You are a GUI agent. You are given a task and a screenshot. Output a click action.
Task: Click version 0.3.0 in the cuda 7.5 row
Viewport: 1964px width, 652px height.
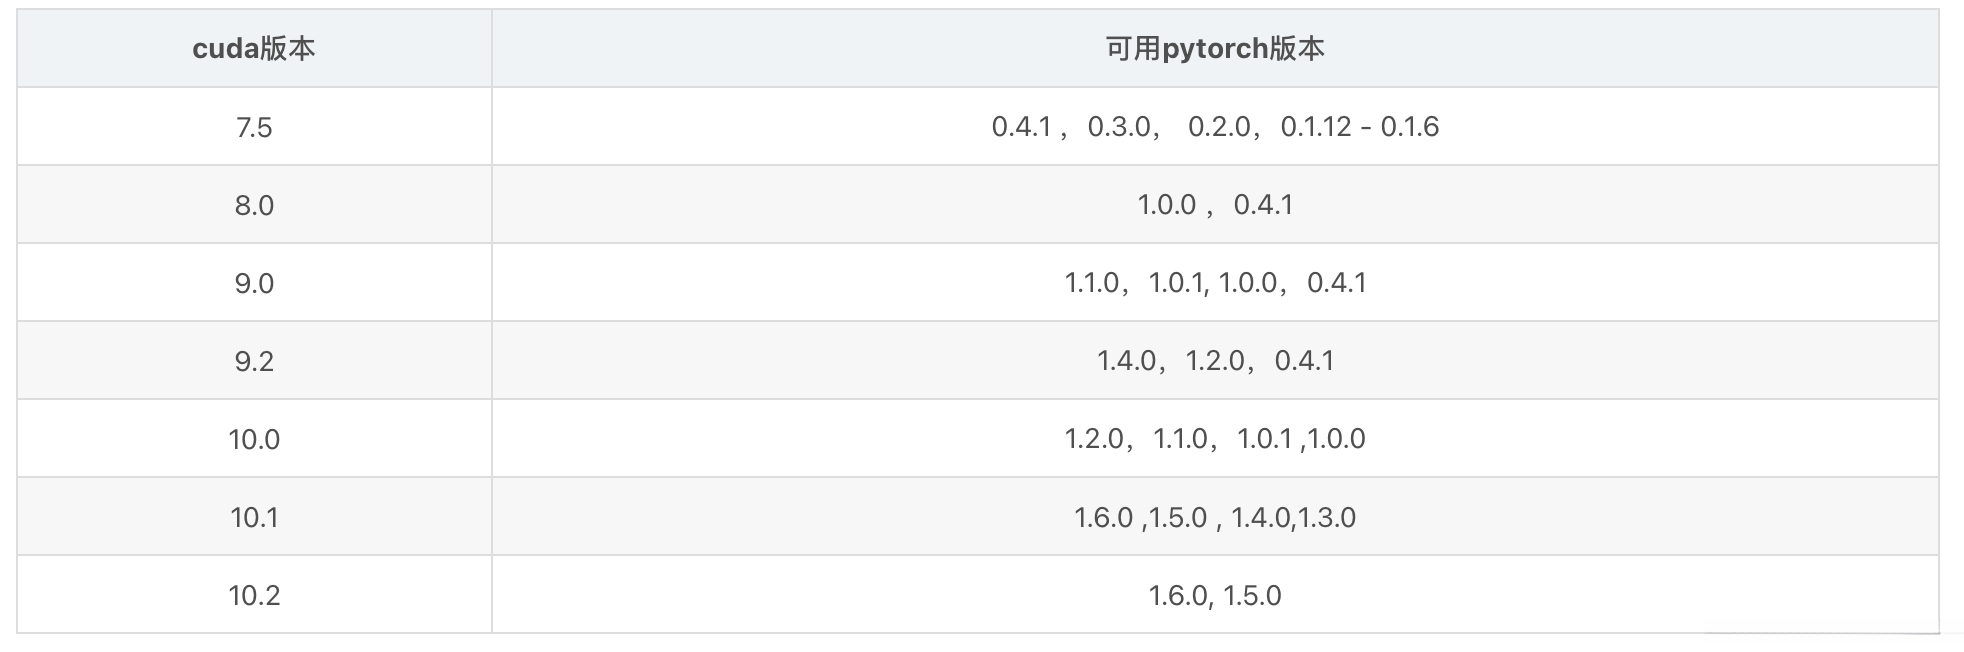coord(1119,127)
